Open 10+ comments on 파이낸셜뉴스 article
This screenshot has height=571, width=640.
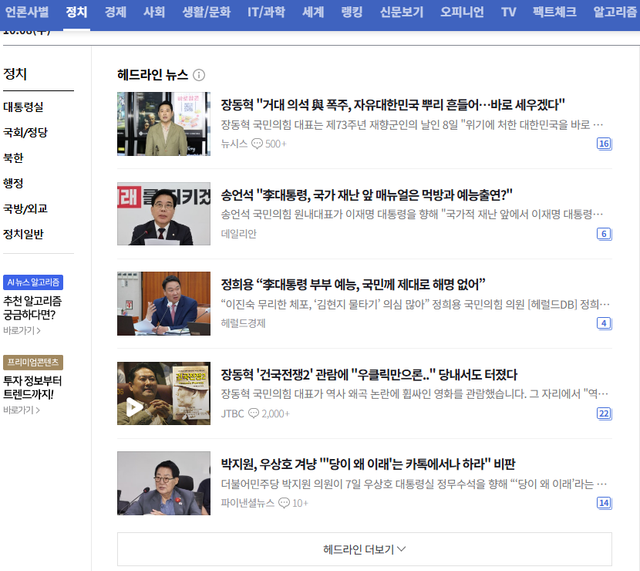293,503
